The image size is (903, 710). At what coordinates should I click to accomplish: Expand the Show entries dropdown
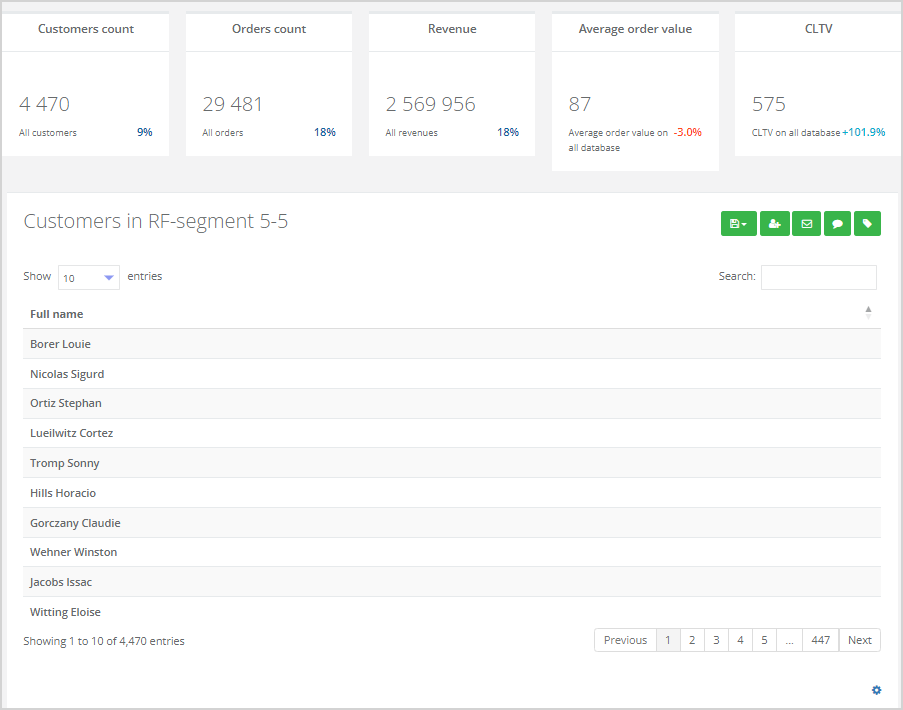pos(88,278)
